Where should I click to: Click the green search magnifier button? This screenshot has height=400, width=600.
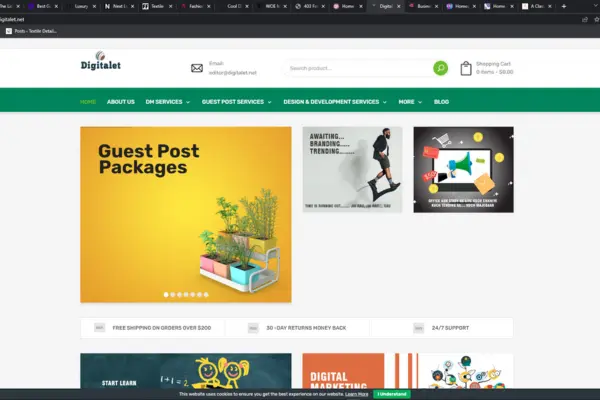[x=440, y=68]
